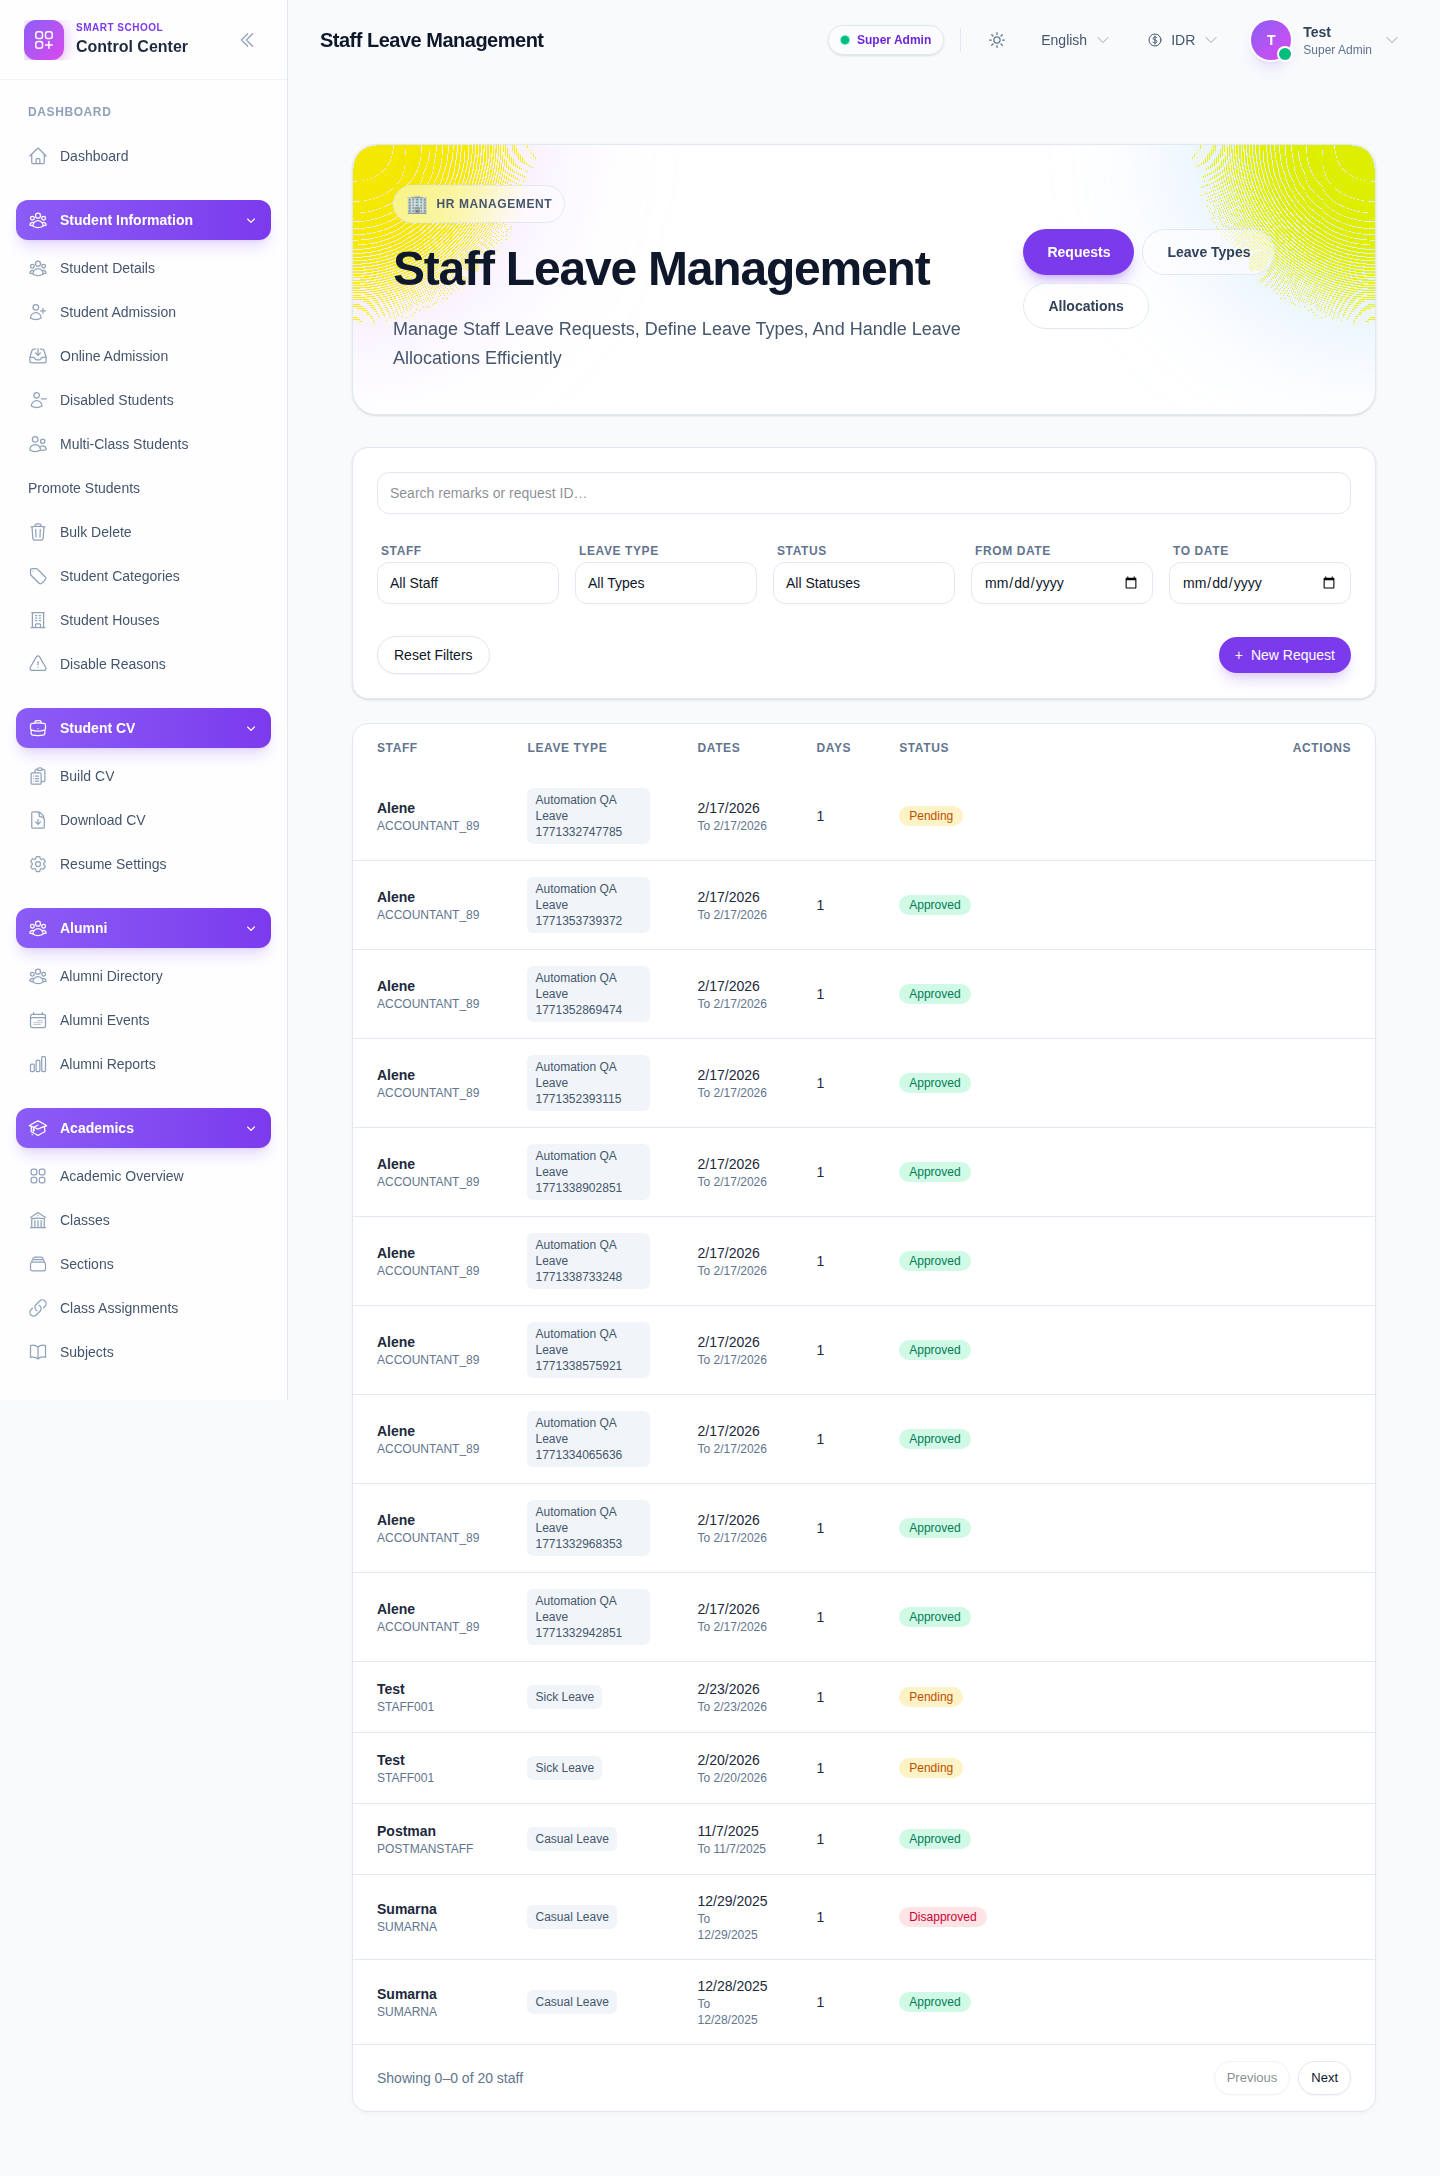Viewport: 1440px width, 2176px height.
Task: Click the HR Management badge
Action: pyautogui.click(x=479, y=204)
